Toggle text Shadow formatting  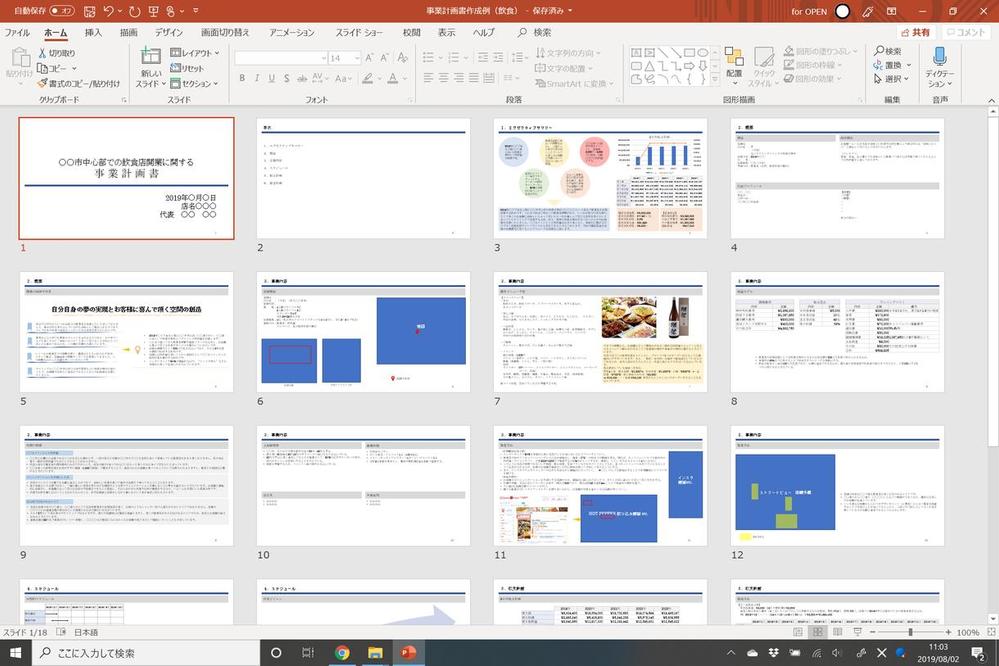point(287,78)
